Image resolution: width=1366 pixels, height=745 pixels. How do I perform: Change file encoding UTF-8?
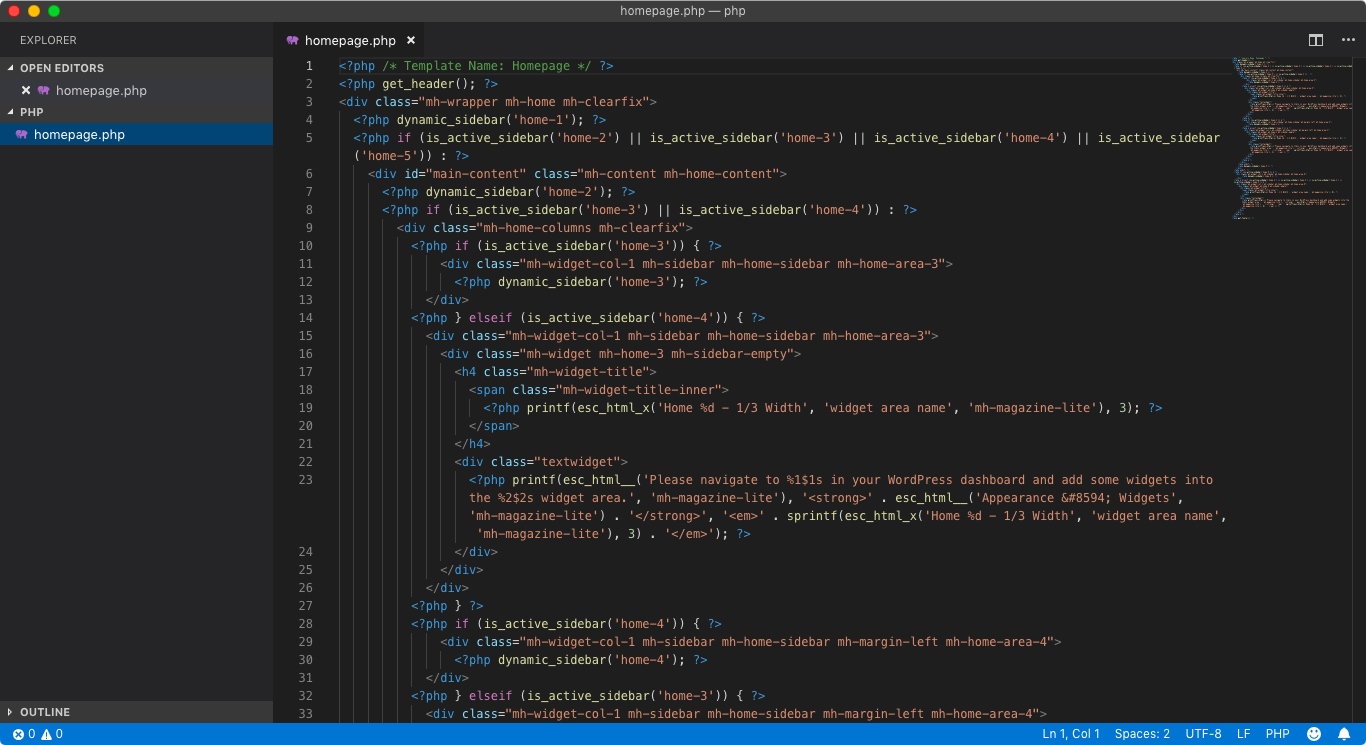click(x=1203, y=734)
